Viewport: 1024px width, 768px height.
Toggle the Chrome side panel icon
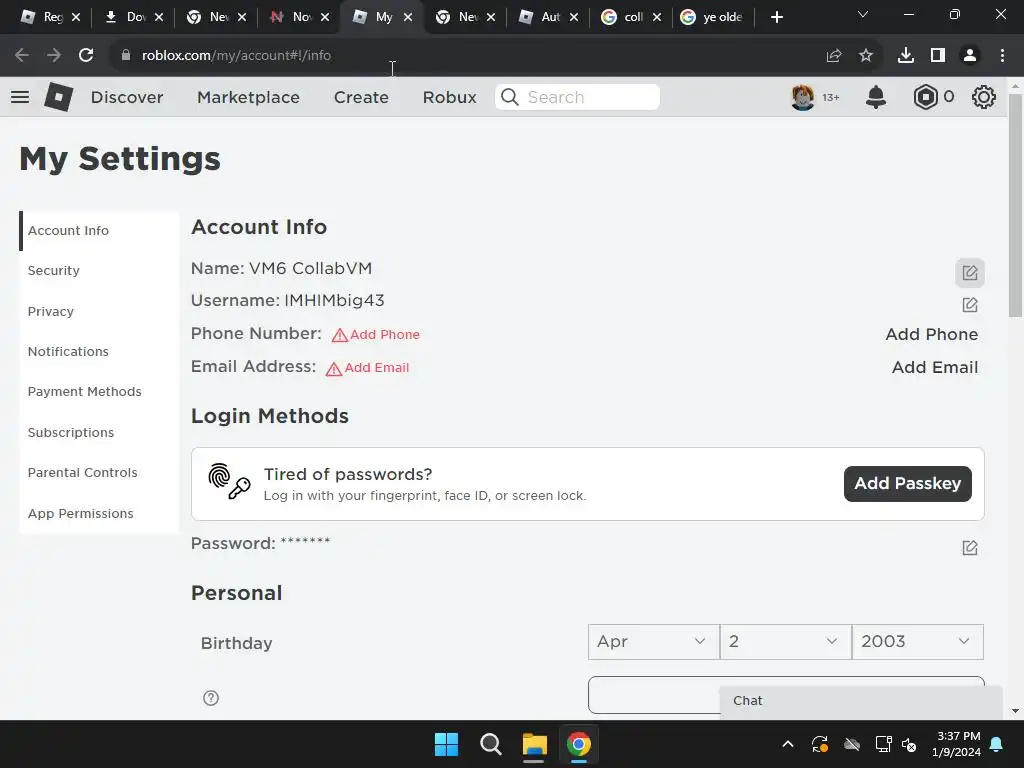click(938, 56)
